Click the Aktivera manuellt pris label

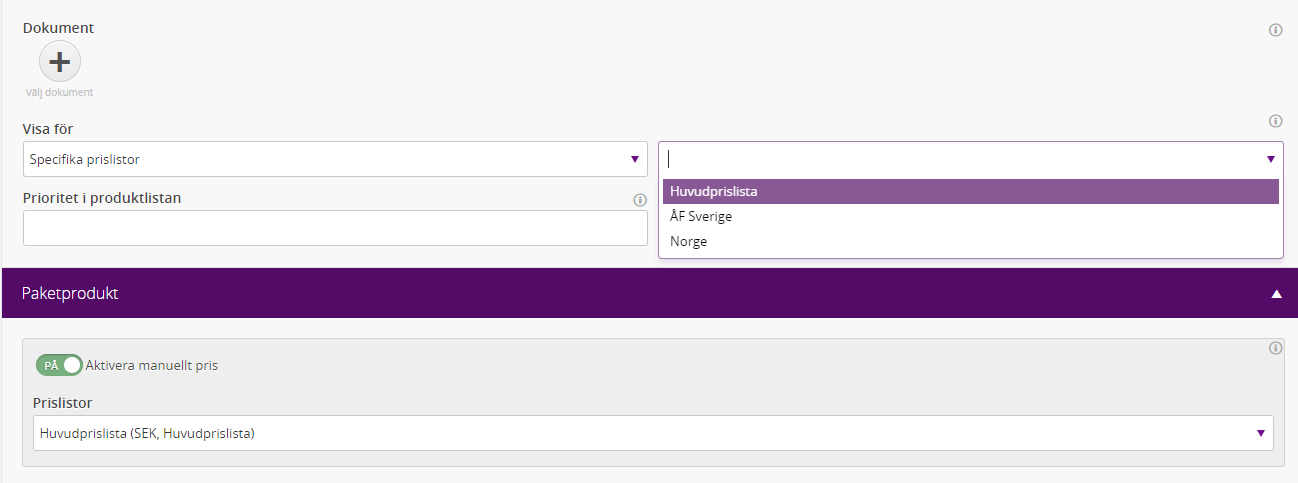152,365
